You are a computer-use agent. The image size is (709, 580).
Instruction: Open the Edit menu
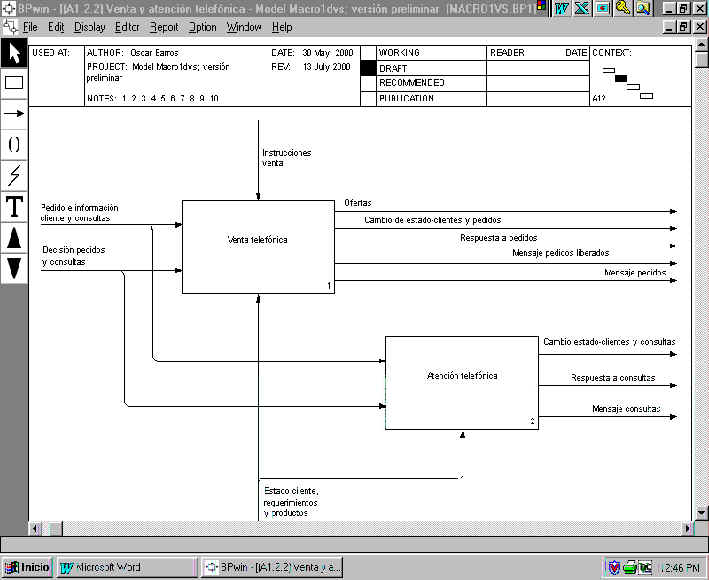pos(56,27)
